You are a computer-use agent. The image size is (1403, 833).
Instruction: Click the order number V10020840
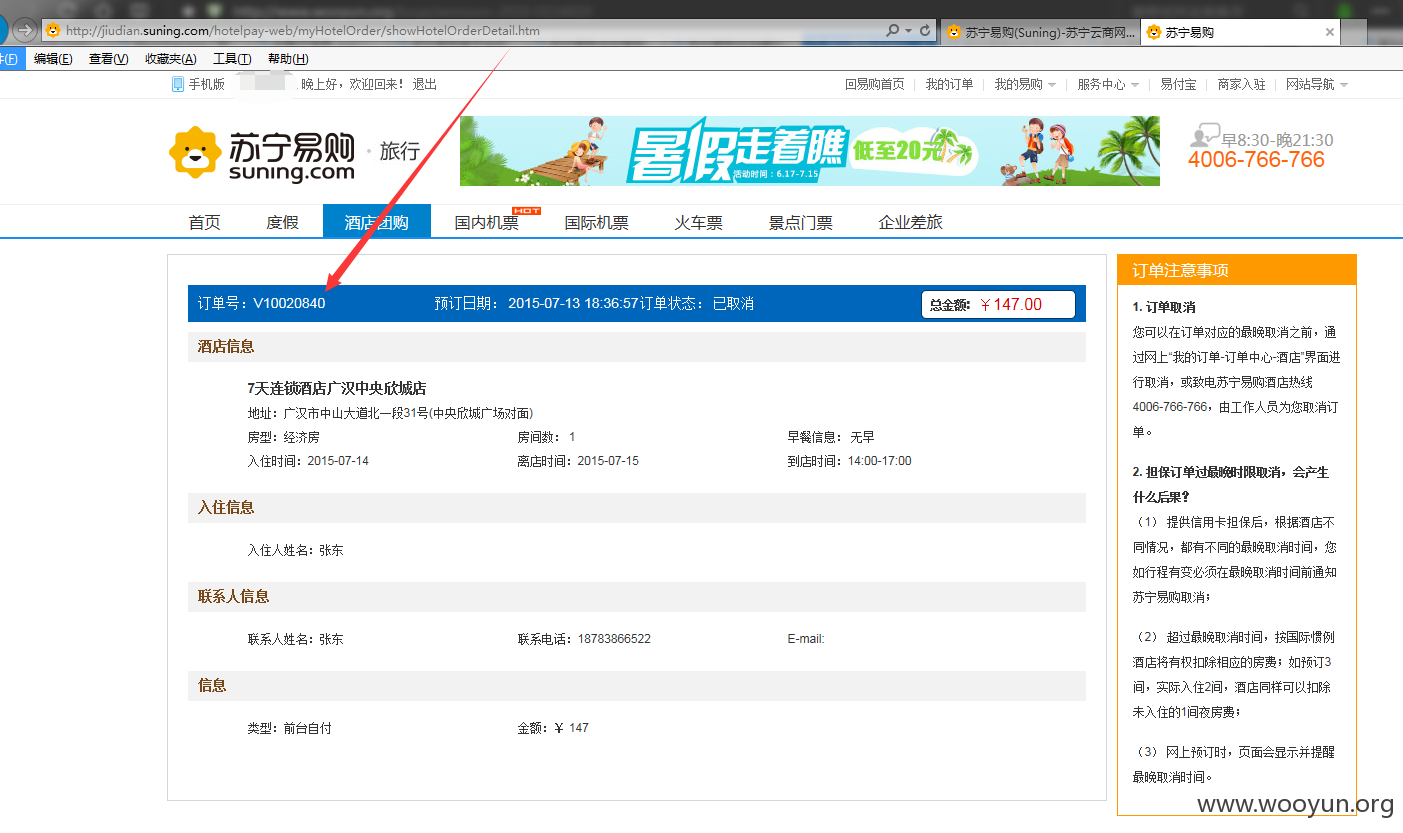tap(289, 303)
